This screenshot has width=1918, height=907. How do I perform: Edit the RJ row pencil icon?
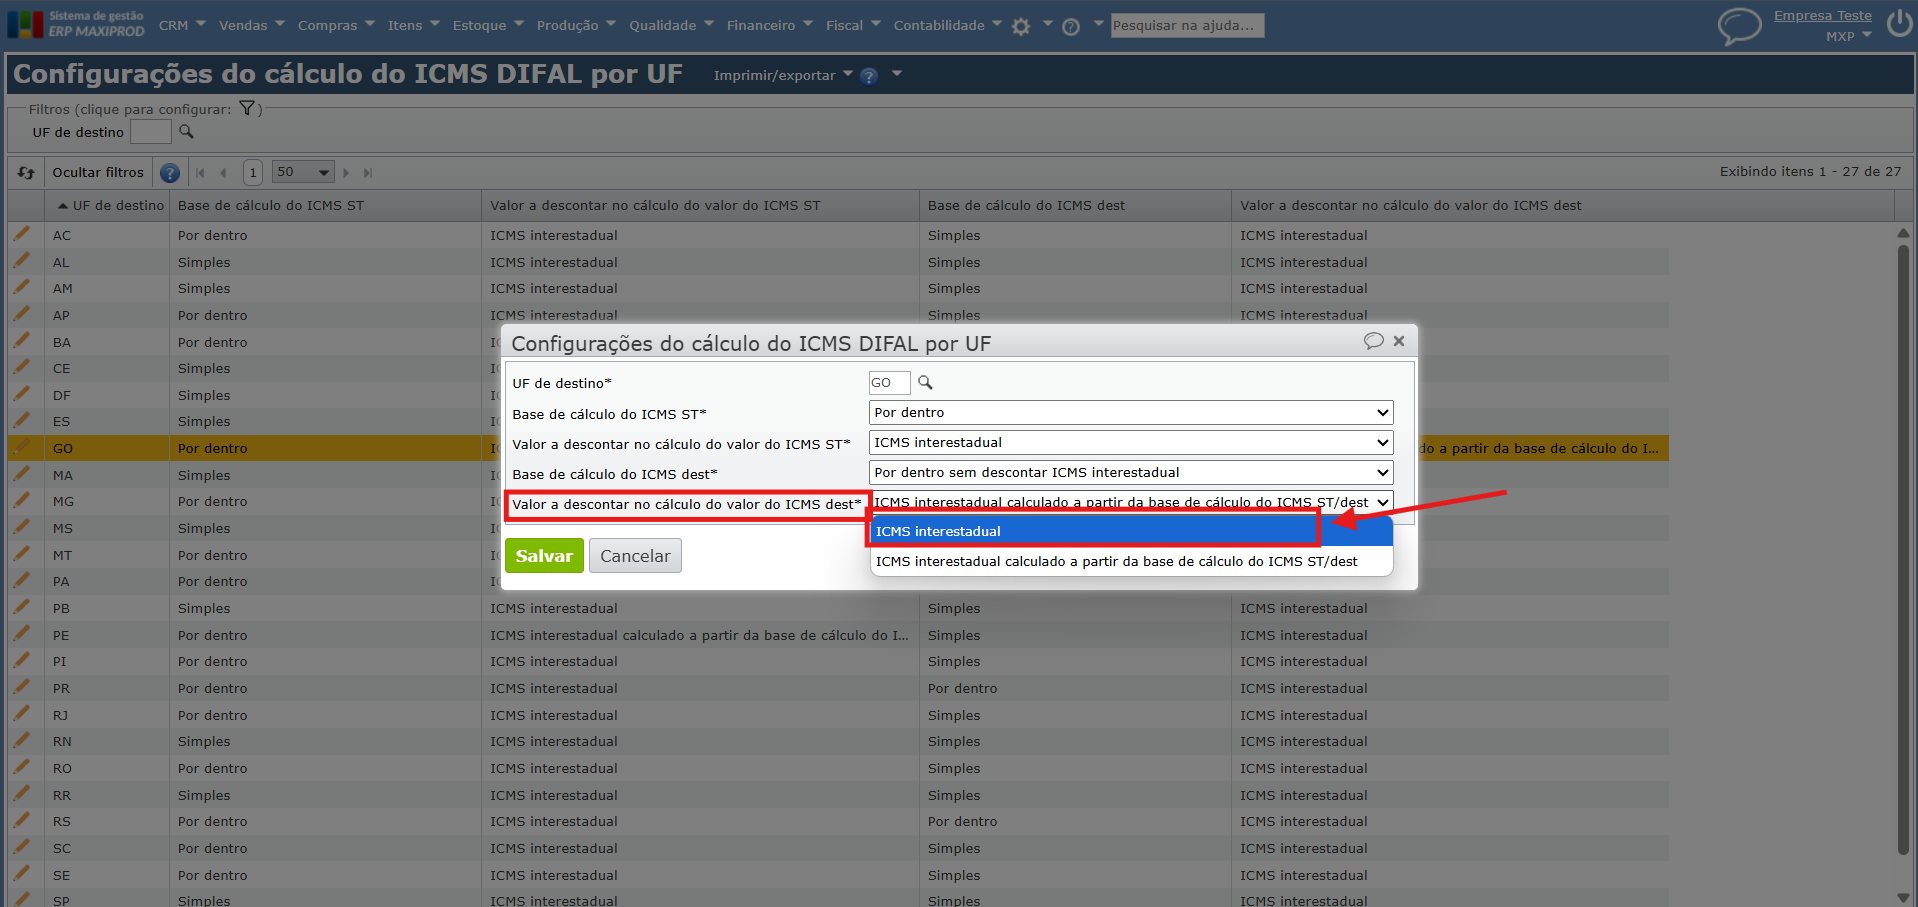(21, 713)
